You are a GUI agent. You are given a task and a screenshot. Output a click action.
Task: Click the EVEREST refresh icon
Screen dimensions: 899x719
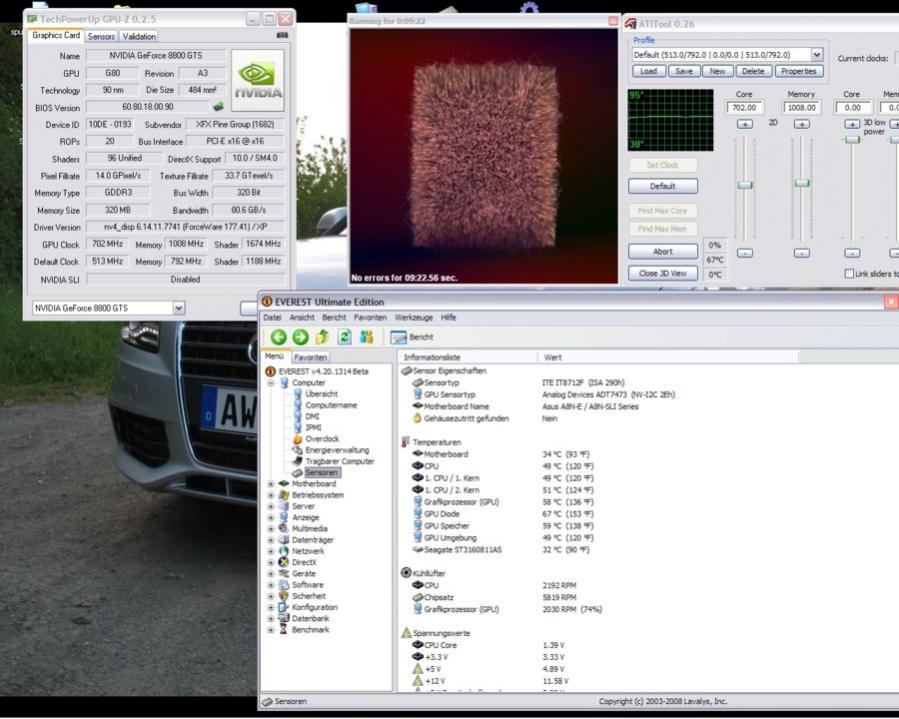click(344, 337)
